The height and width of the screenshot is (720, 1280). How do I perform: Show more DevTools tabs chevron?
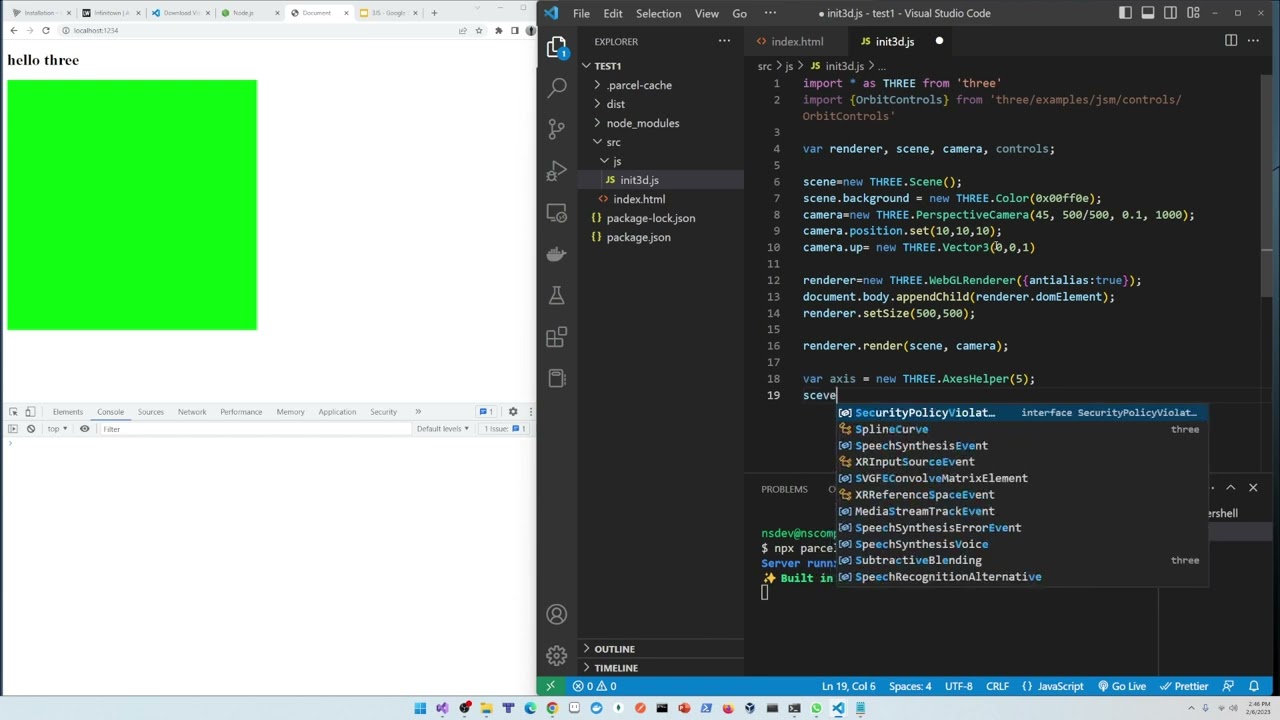418,412
